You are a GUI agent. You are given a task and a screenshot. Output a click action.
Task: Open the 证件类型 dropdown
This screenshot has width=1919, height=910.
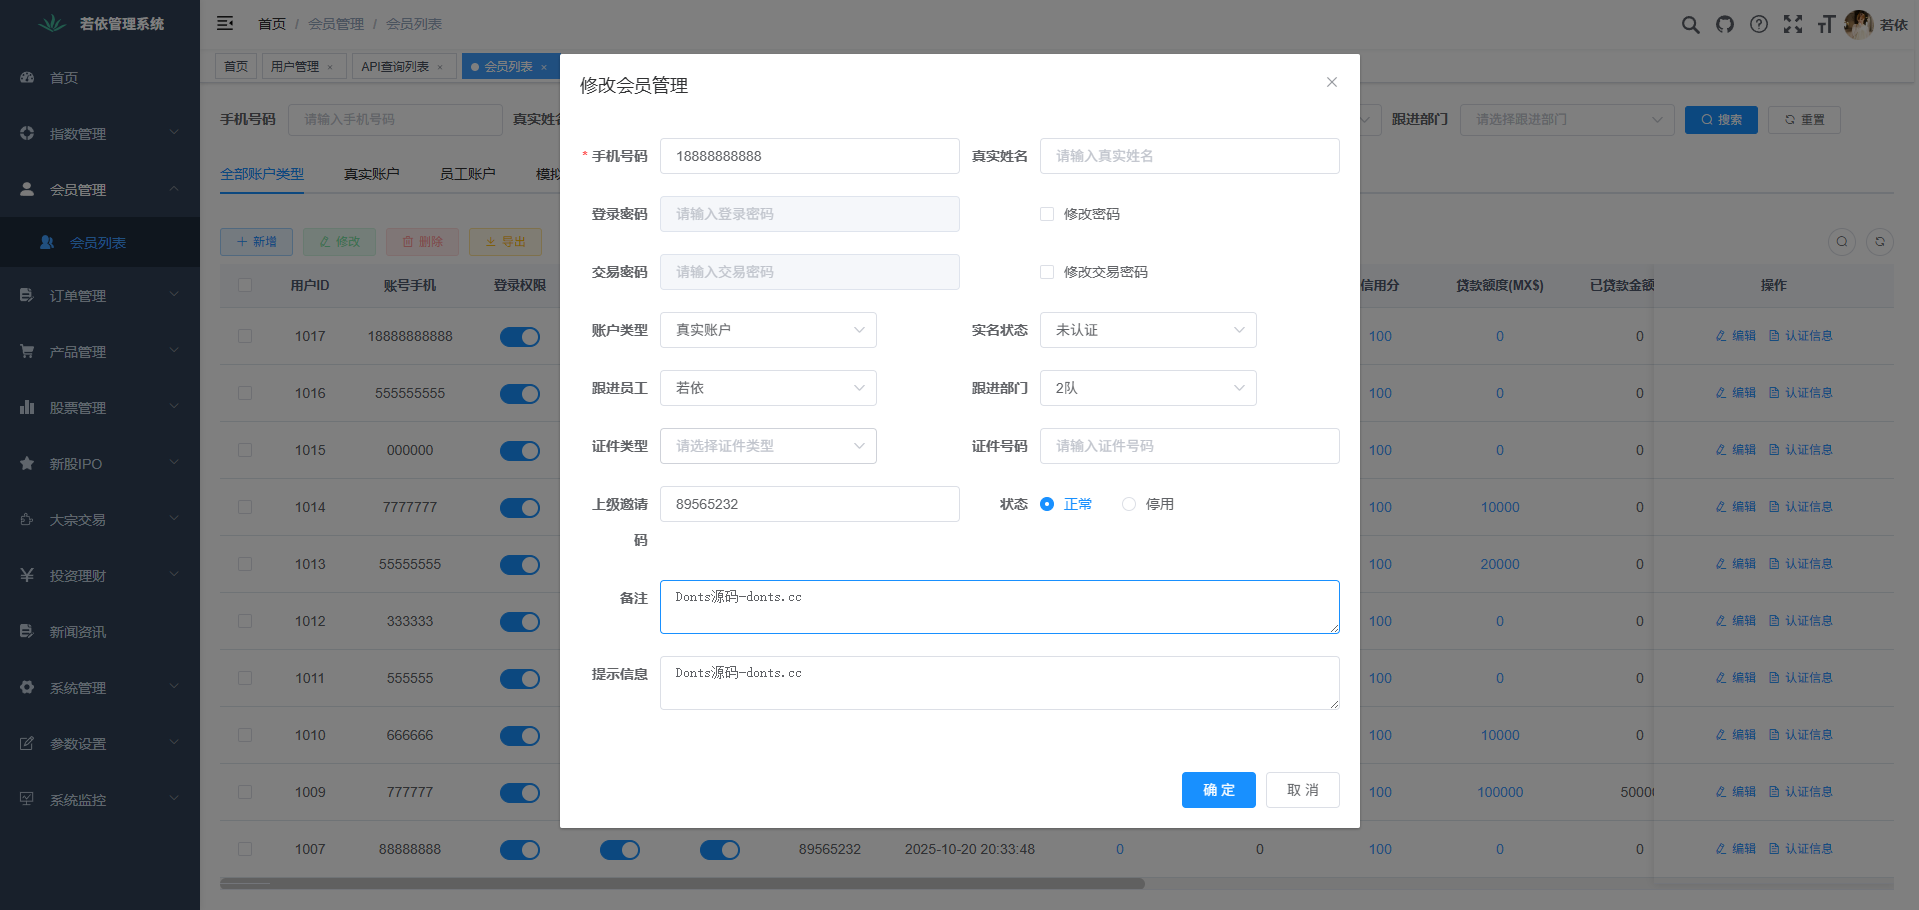[x=768, y=446]
